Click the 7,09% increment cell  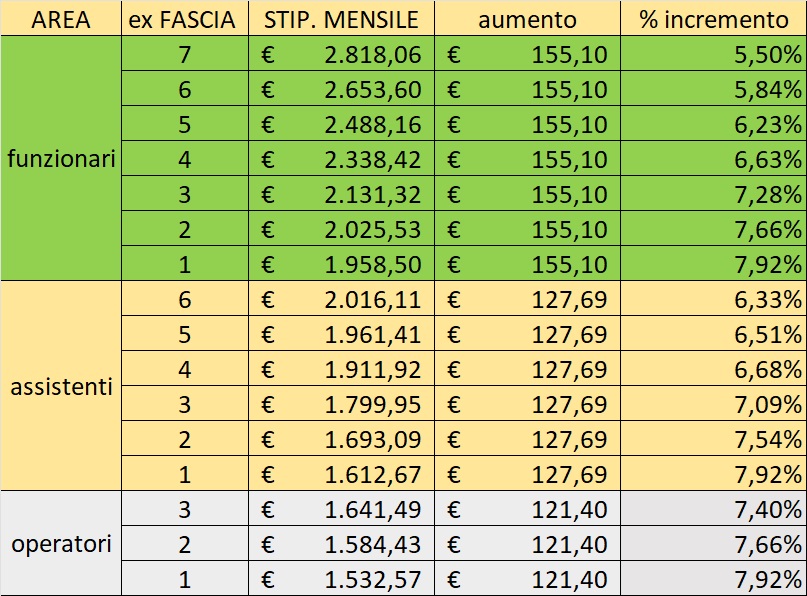[x=713, y=404]
